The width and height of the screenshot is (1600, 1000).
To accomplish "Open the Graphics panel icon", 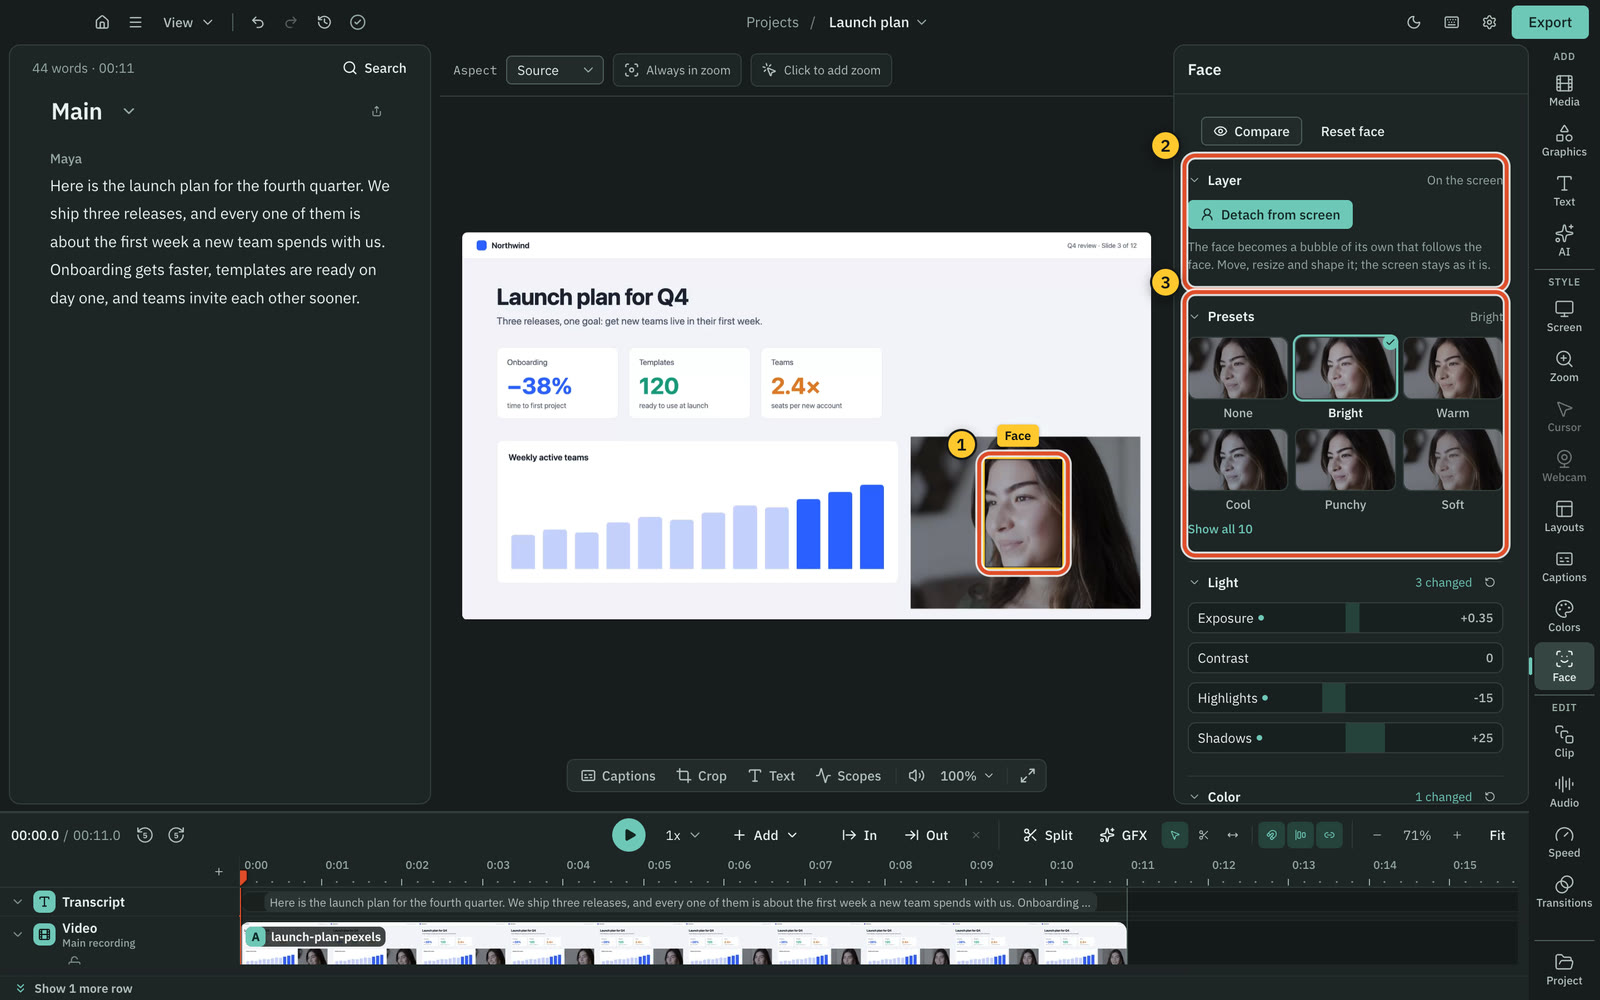I will (1564, 140).
